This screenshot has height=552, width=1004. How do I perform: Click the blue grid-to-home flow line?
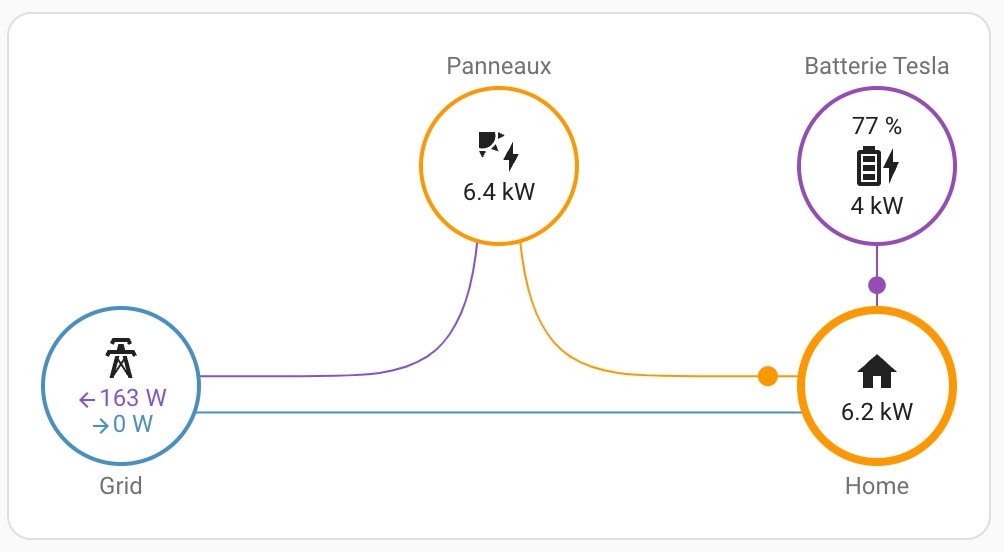500,412
